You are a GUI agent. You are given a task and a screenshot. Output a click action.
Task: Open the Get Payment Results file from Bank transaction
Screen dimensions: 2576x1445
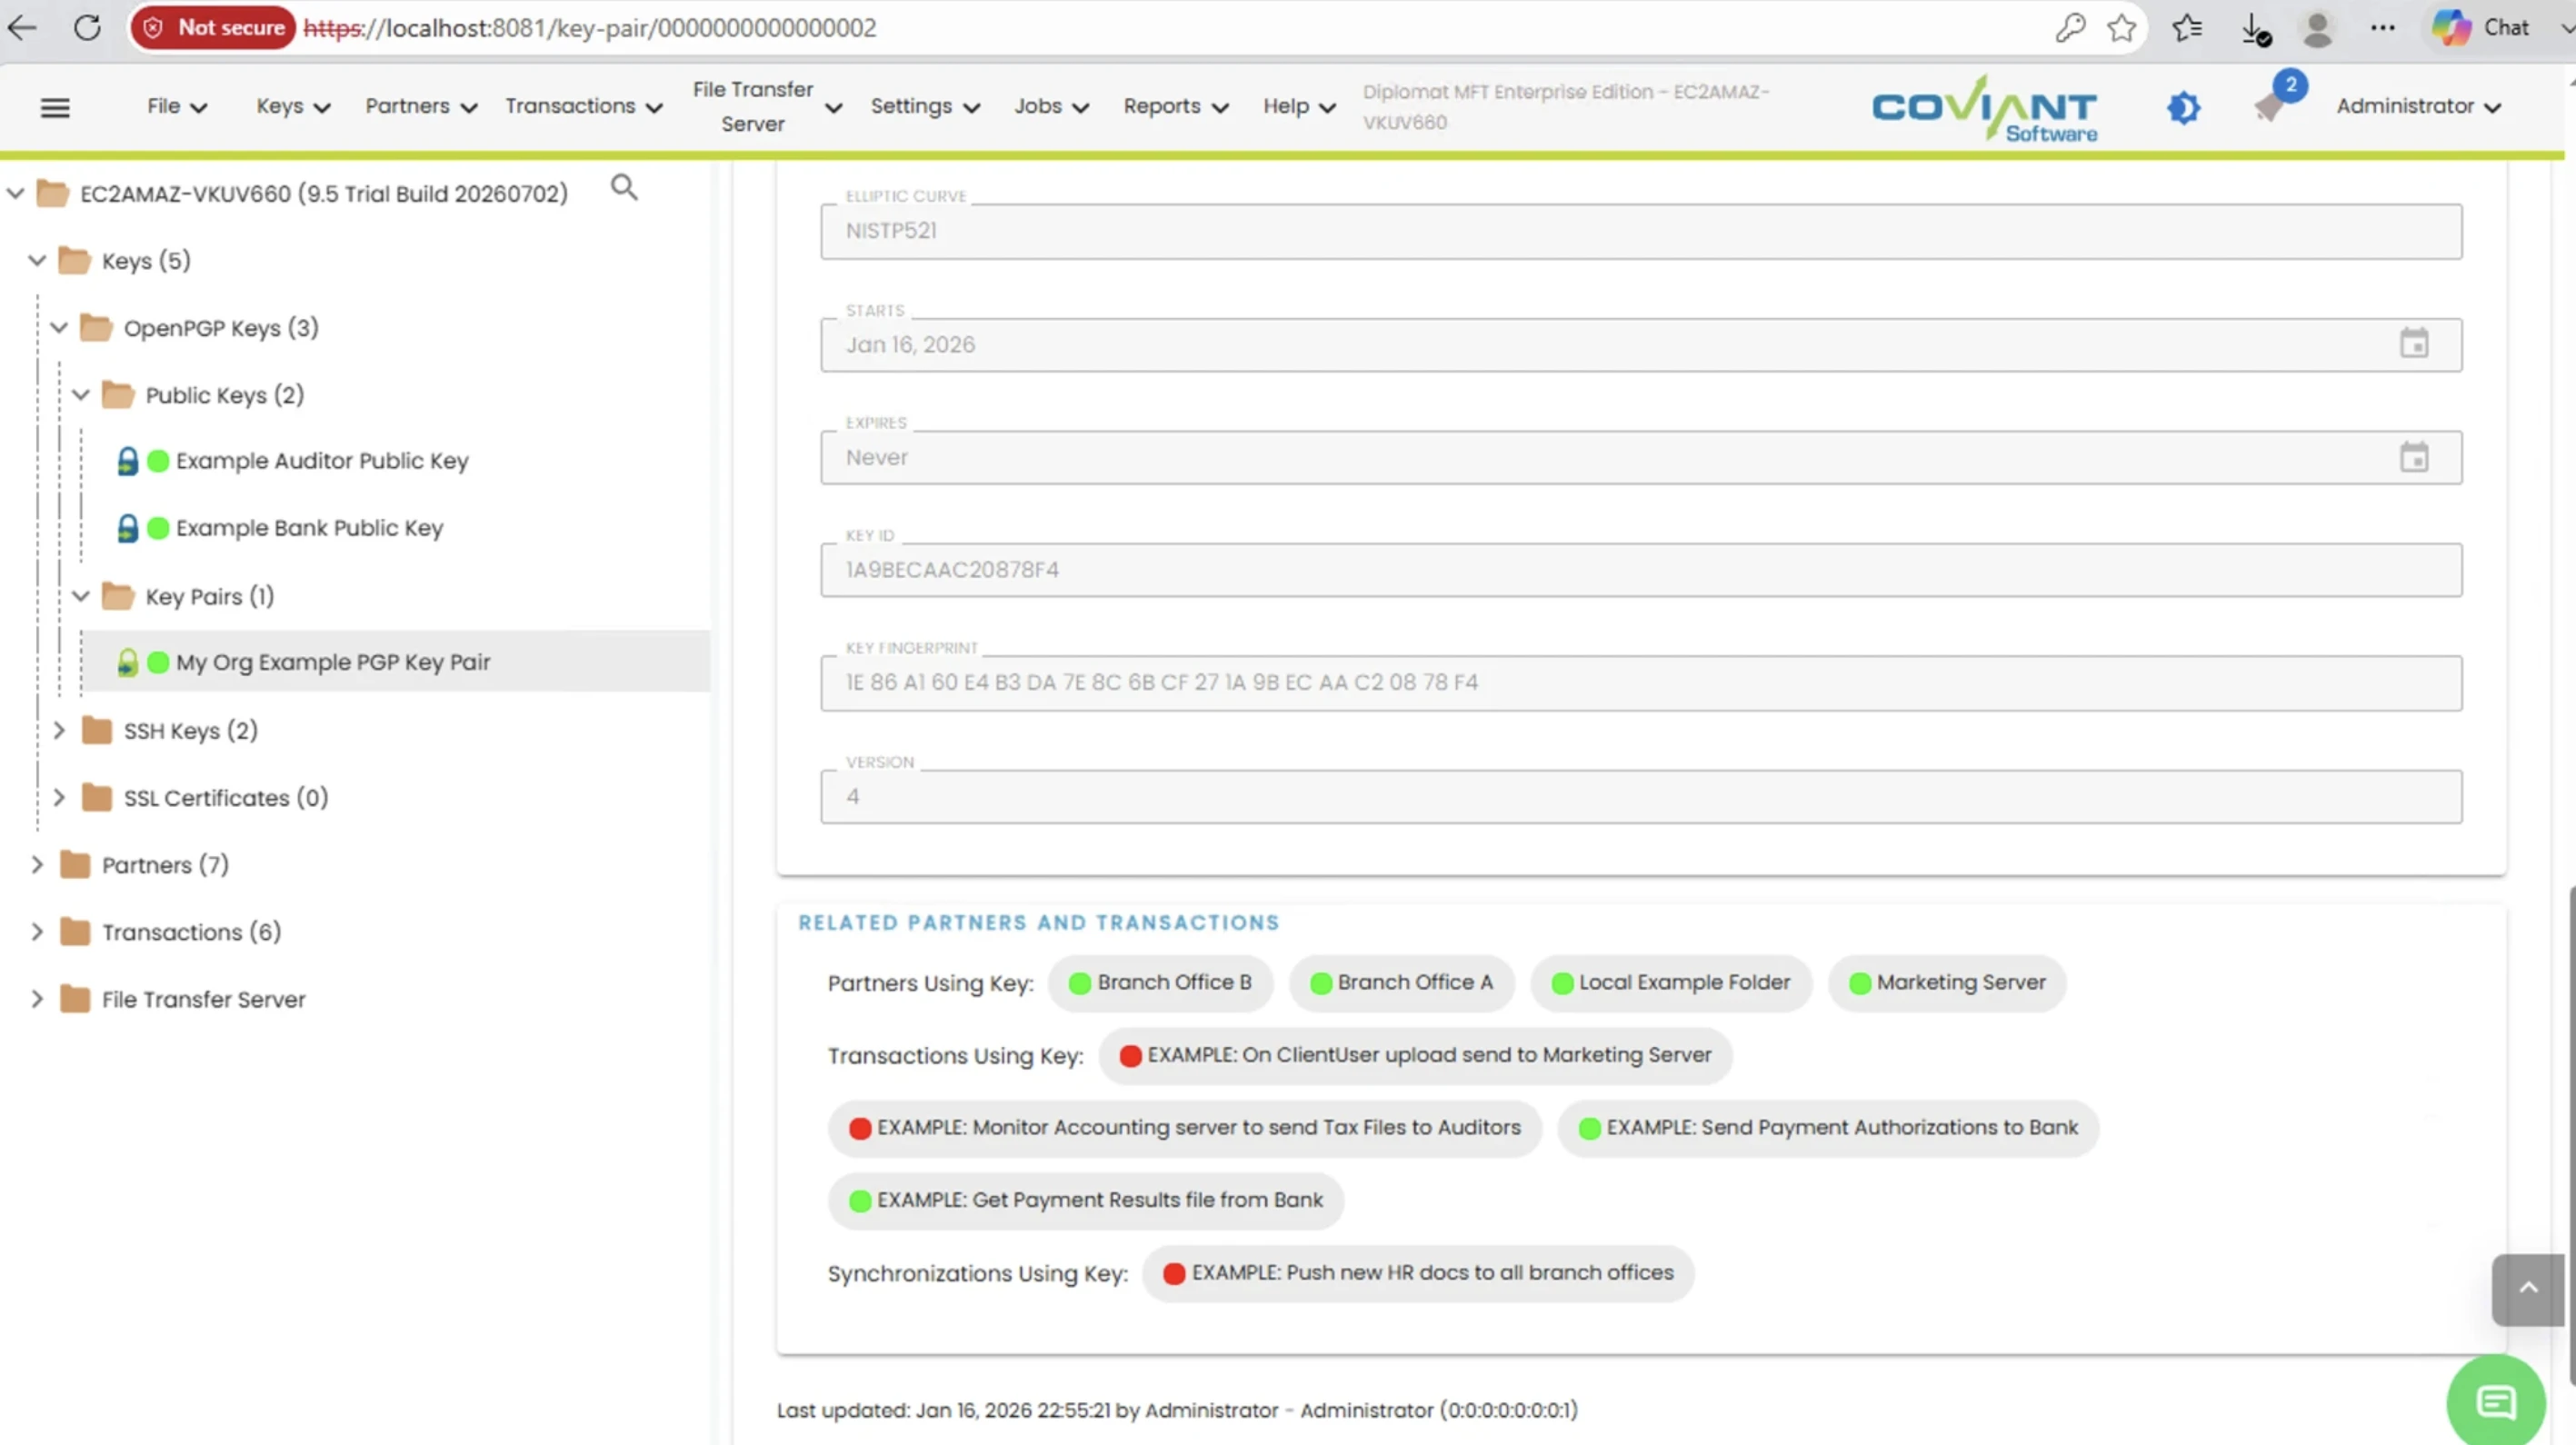click(1086, 1200)
